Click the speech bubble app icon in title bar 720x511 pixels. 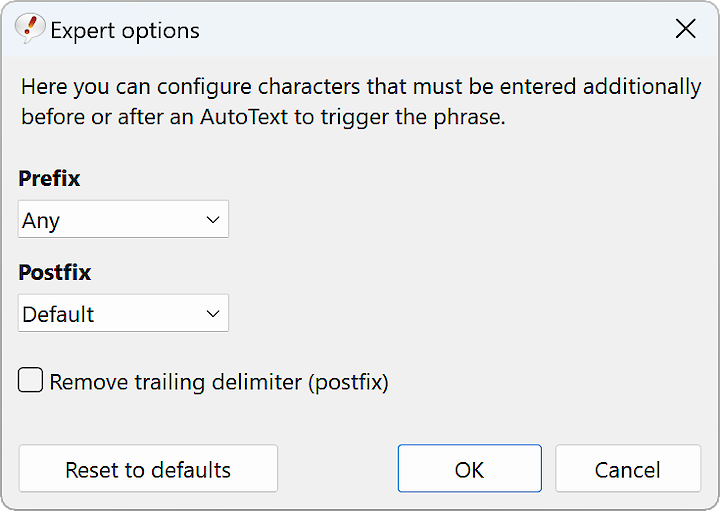[30, 29]
